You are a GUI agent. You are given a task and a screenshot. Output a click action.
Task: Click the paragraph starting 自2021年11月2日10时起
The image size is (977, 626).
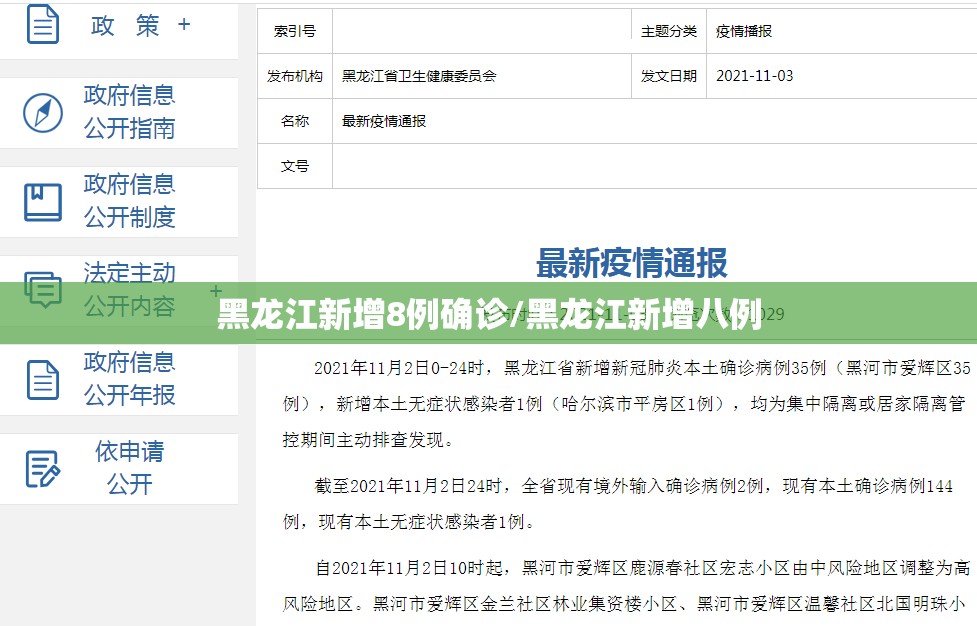coord(627,586)
